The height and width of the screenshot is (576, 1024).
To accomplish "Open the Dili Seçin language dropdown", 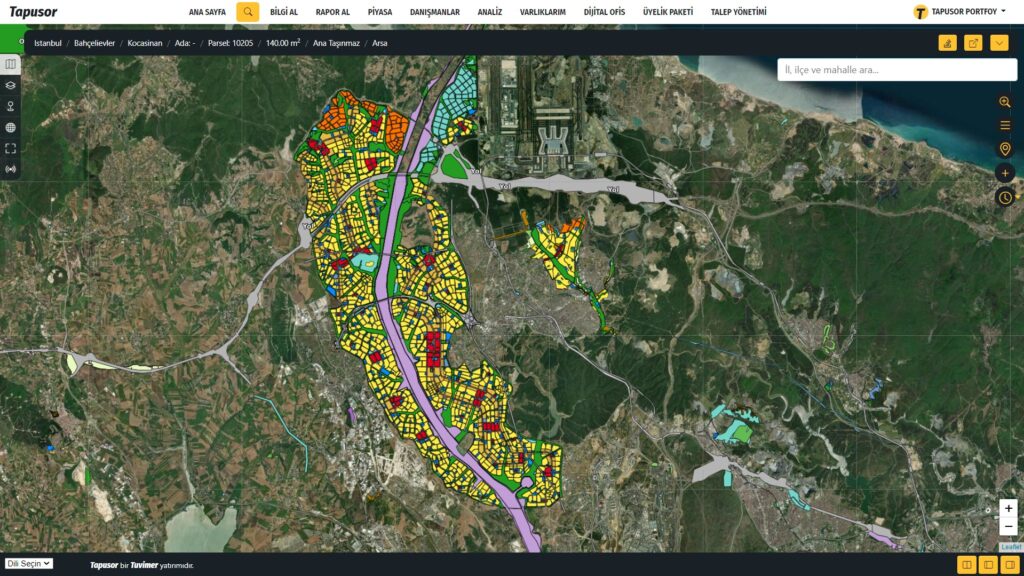I will point(29,564).
